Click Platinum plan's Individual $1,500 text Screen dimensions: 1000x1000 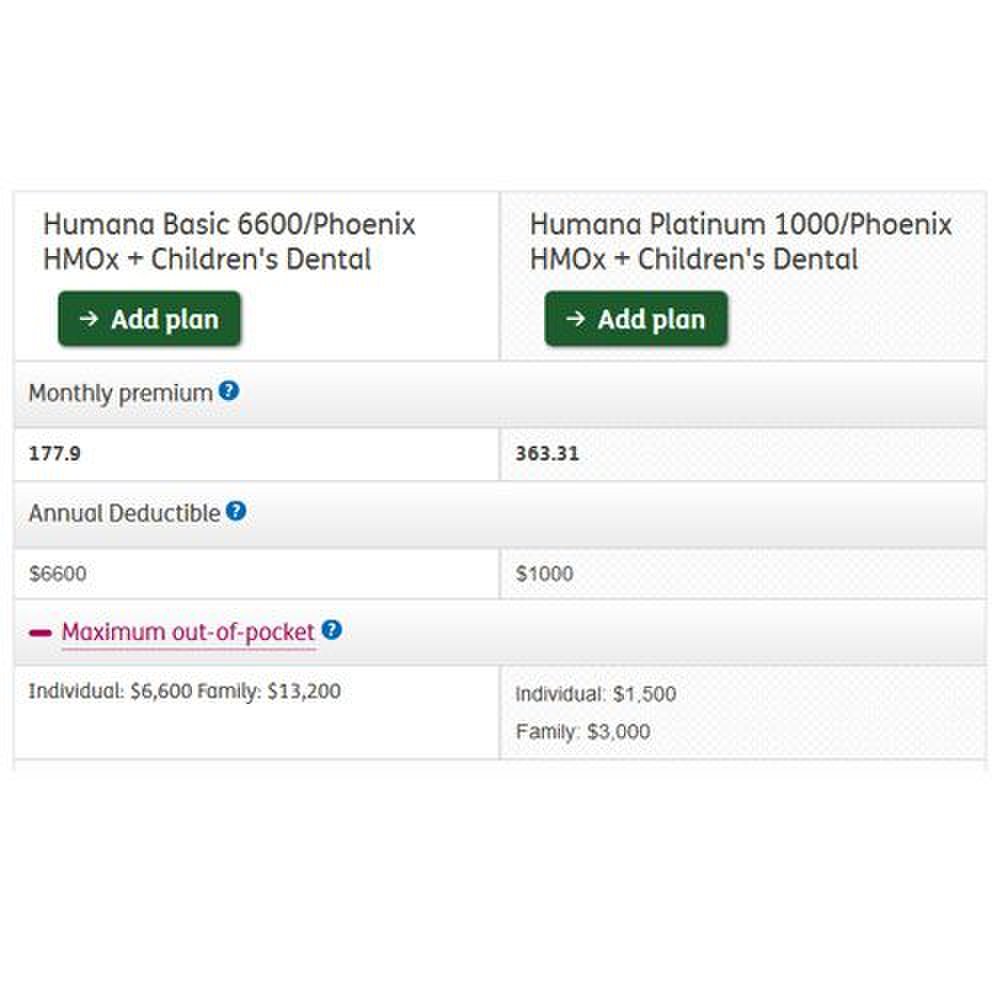[x=595, y=694]
